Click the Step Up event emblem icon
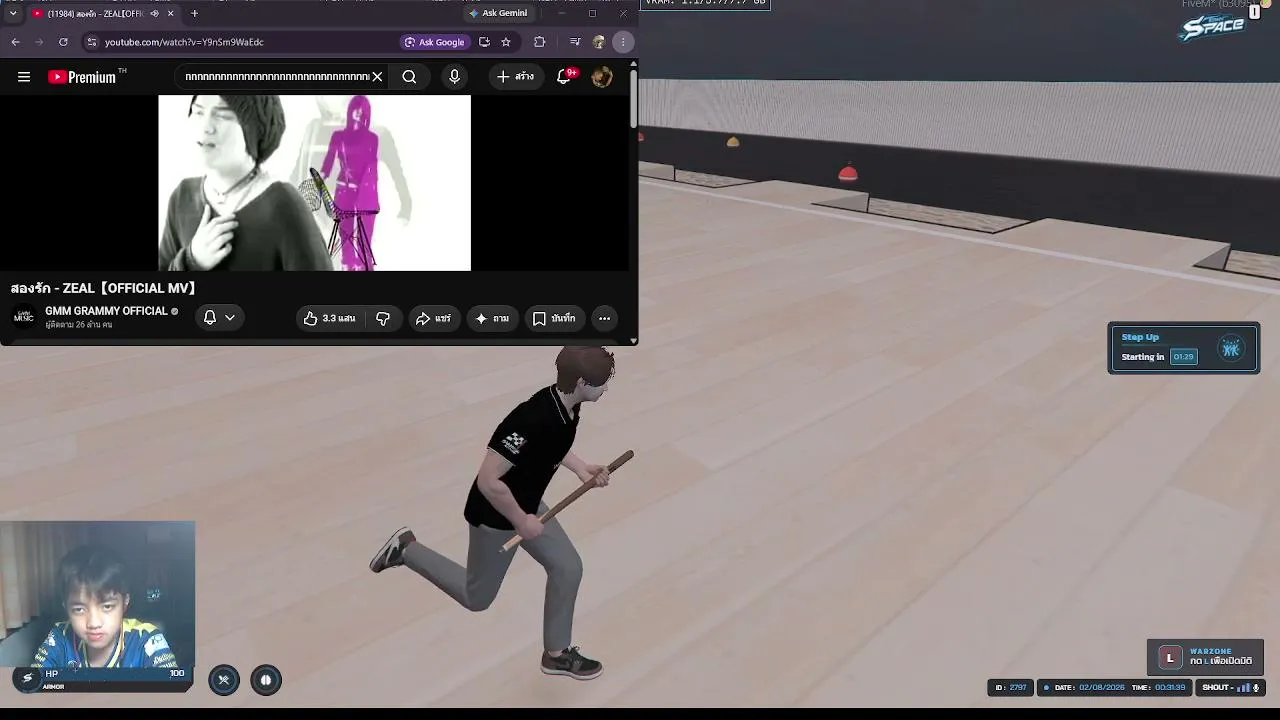This screenshot has height=720, width=1280. (1231, 348)
